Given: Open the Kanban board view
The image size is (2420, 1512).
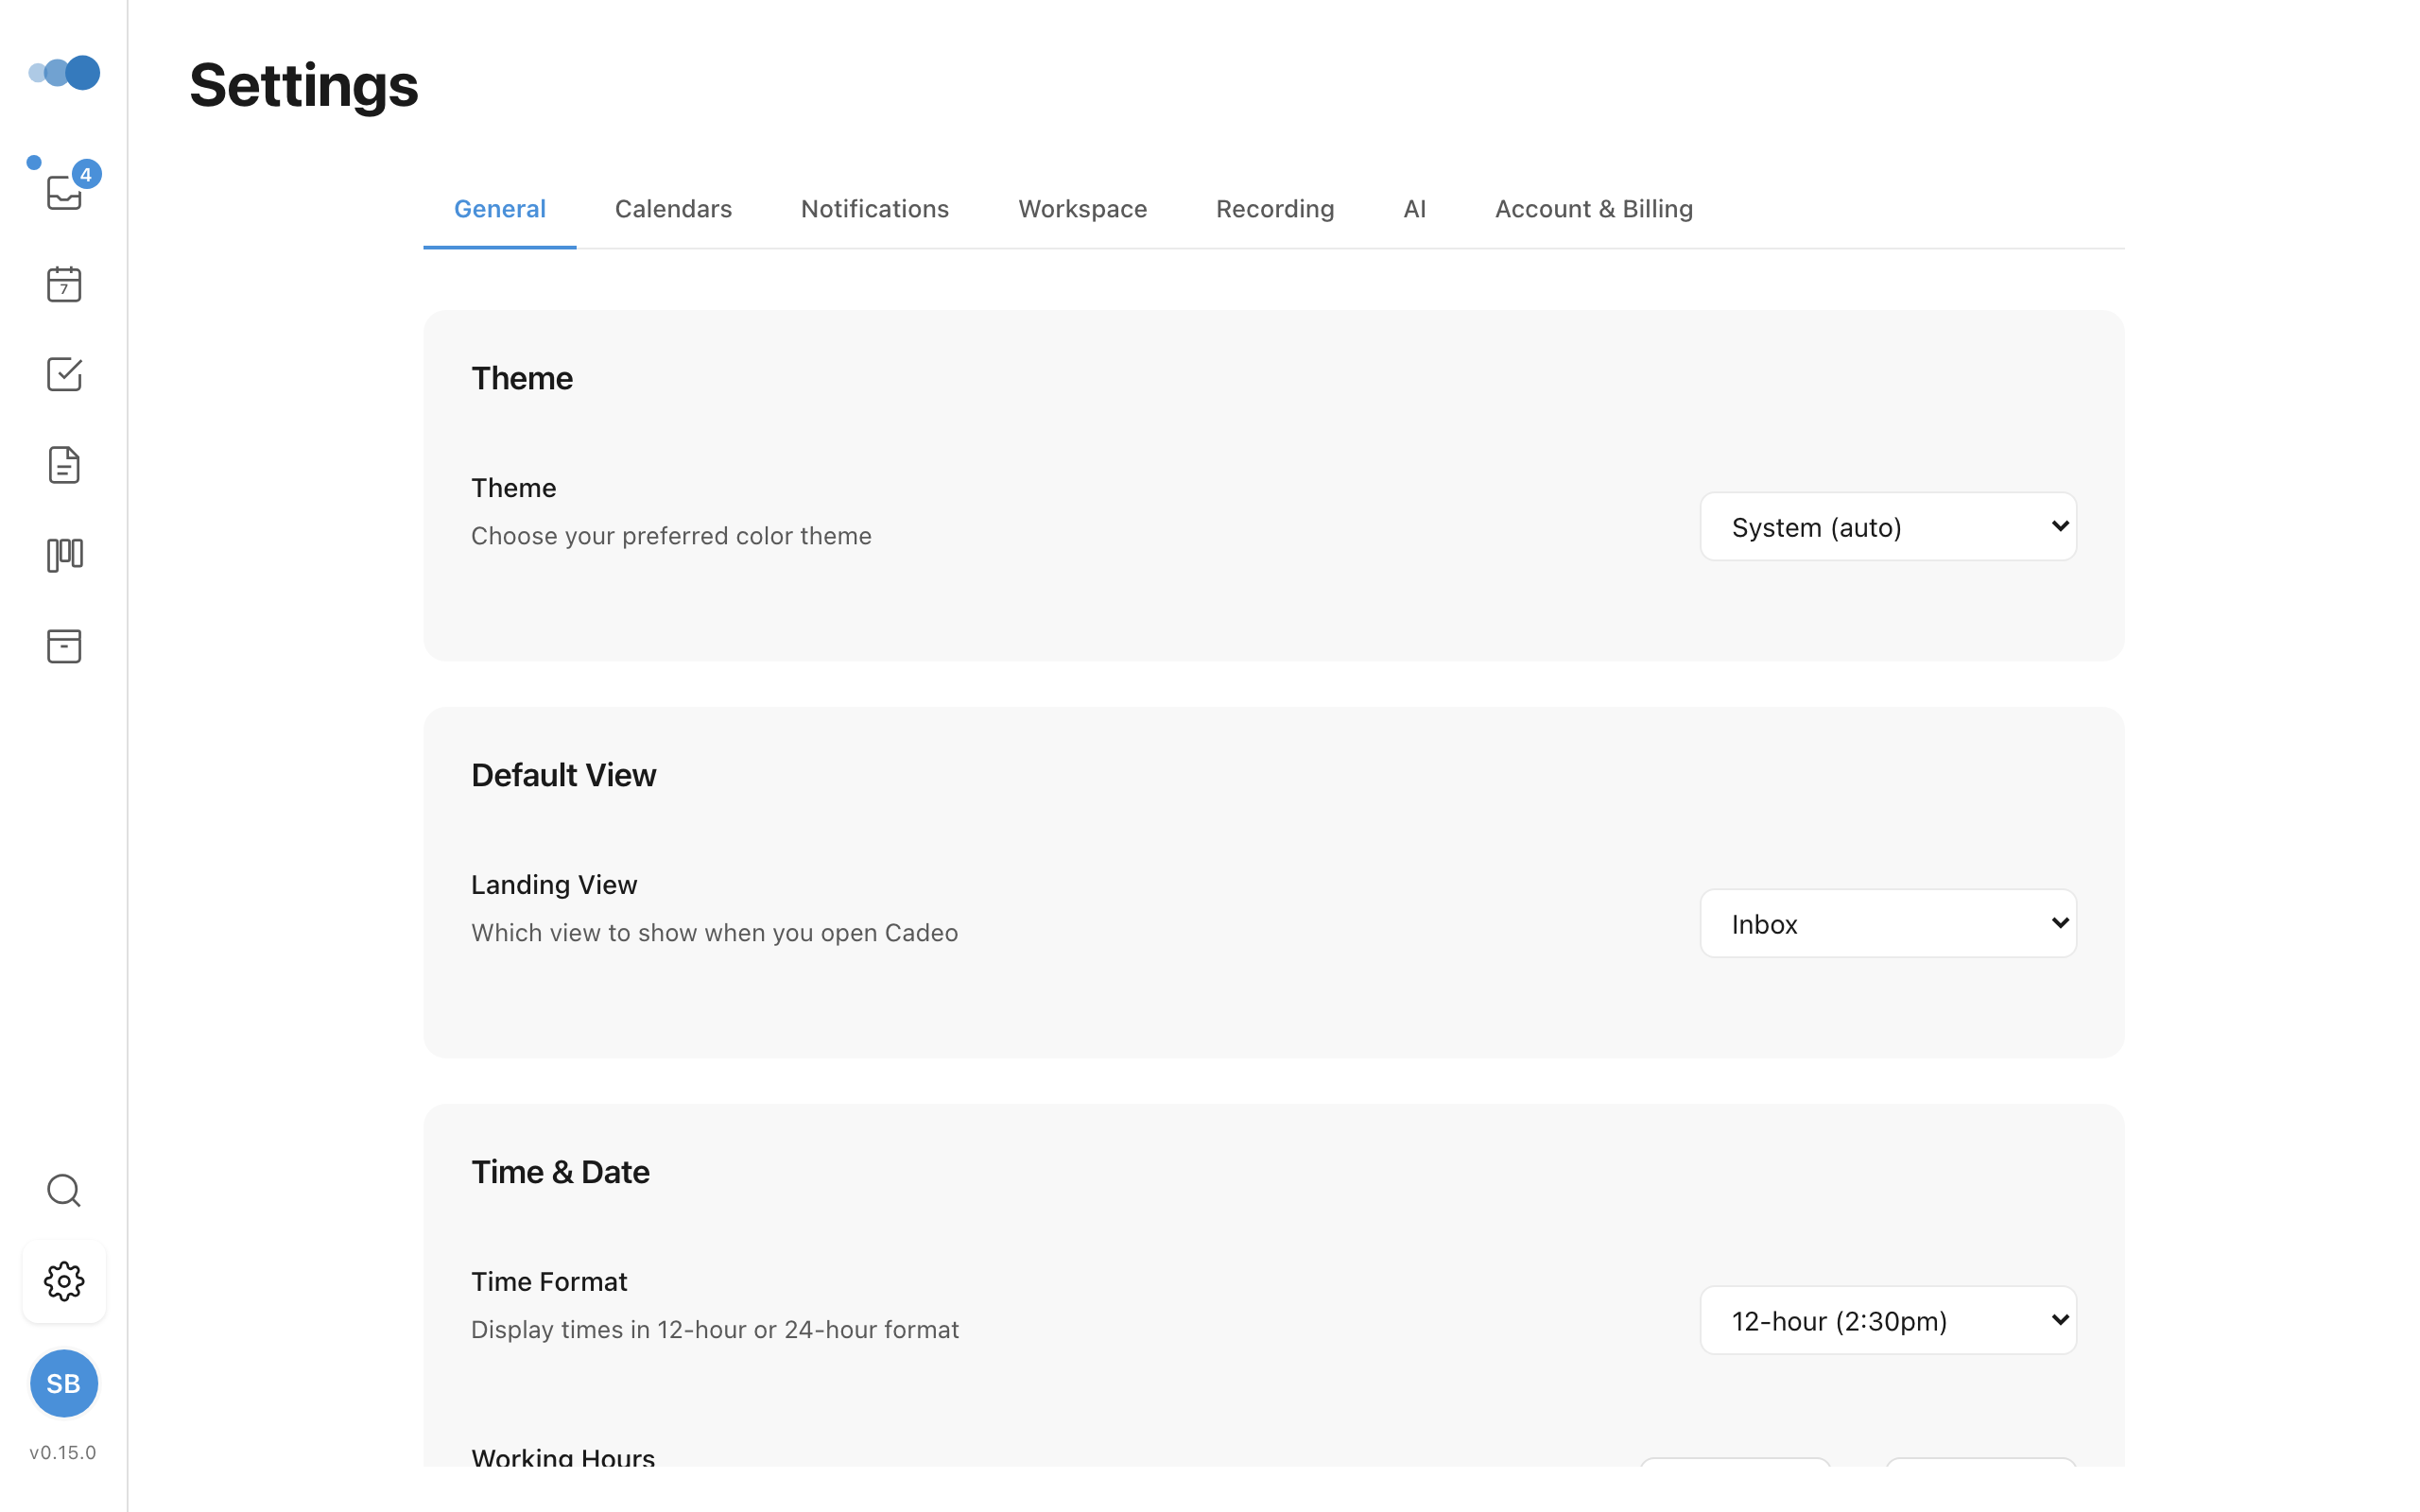Looking at the screenshot, I should coord(64,555).
